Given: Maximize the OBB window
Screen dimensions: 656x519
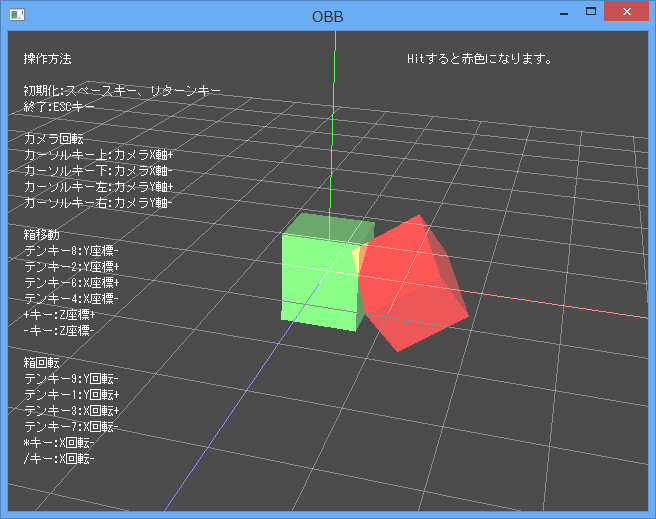Looking at the screenshot, I should click(591, 12).
